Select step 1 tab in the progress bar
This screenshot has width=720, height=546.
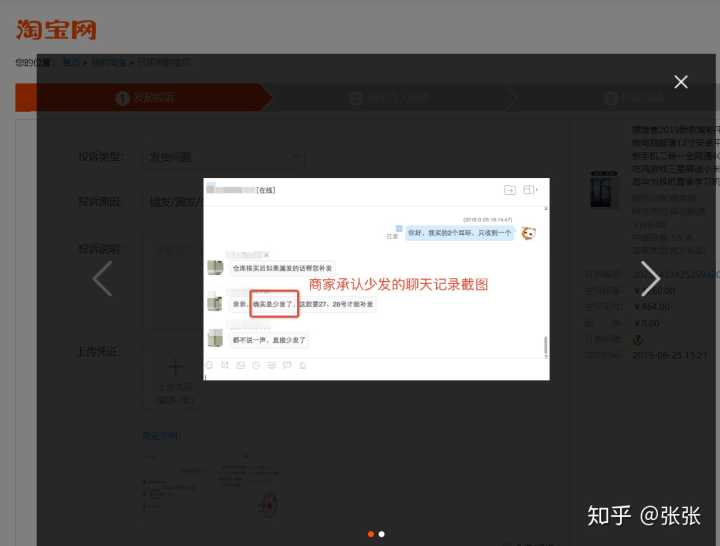(x=144, y=98)
